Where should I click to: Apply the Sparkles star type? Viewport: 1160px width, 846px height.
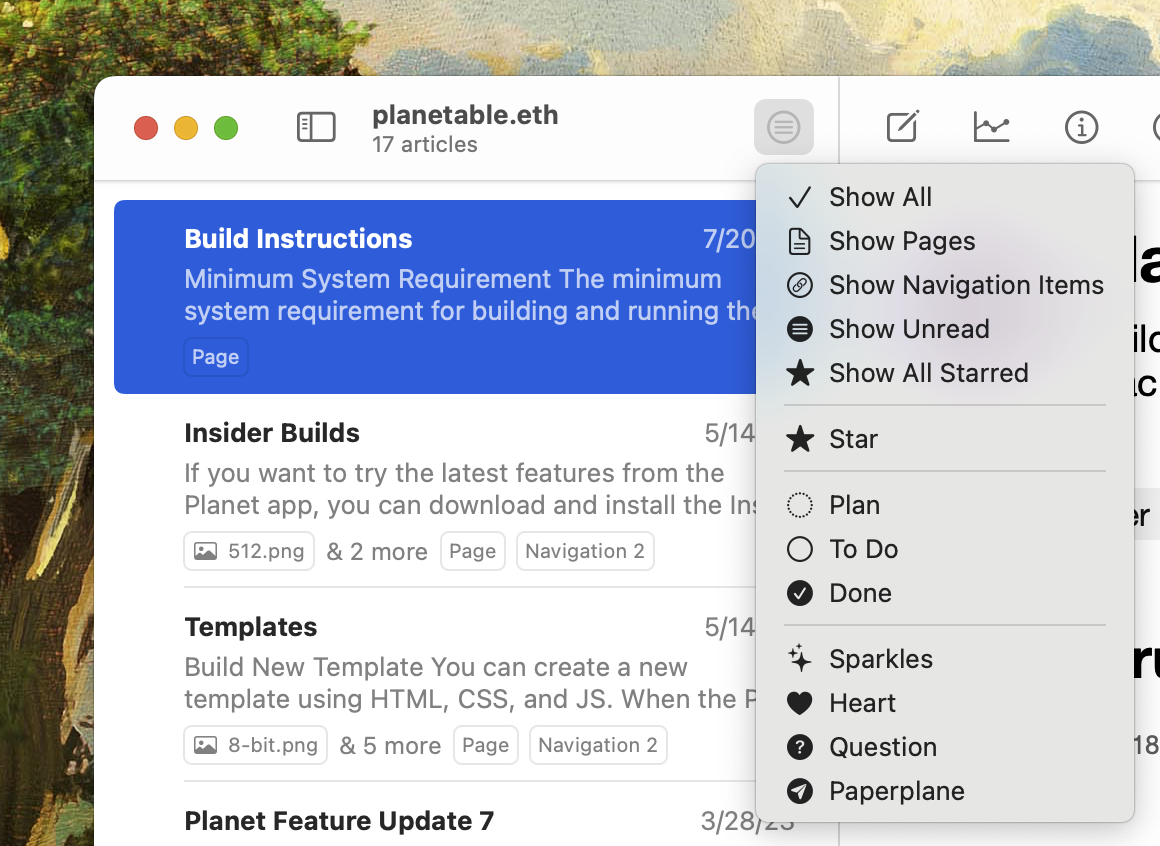(x=880, y=659)
